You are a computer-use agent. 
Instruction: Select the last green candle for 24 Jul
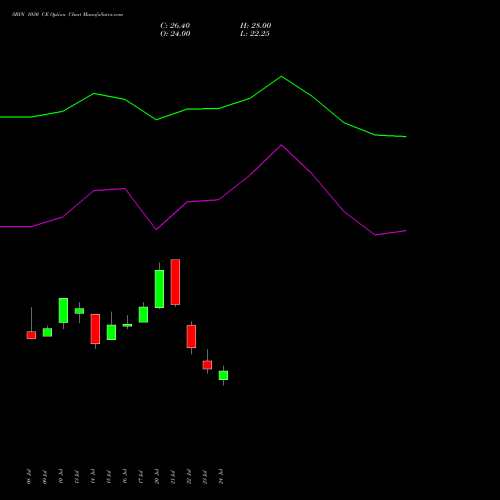coord(223,375)
